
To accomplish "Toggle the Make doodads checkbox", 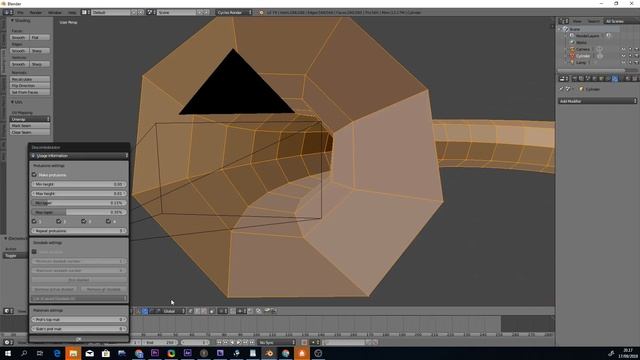I will [x=34, y=252].
